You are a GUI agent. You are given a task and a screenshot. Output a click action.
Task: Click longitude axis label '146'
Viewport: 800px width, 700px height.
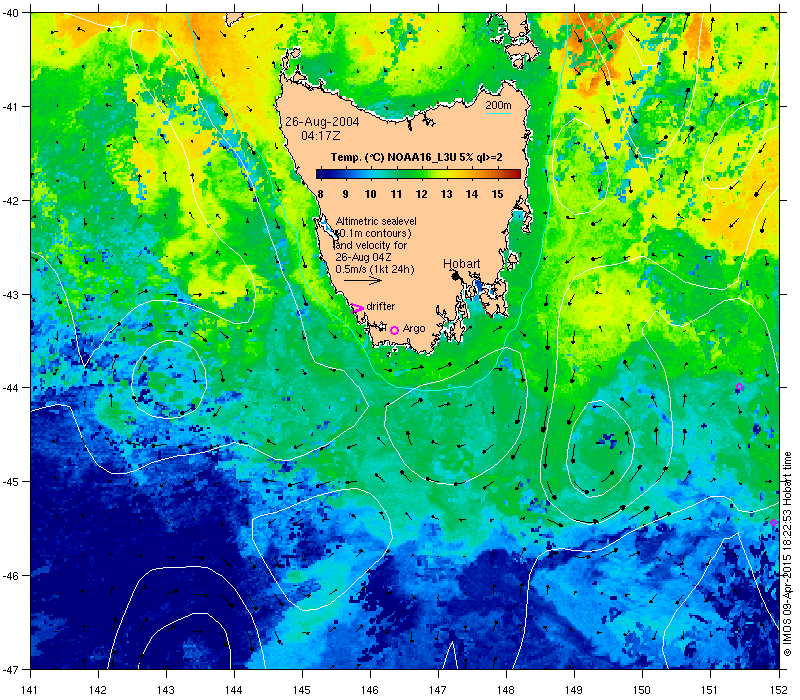point(370,690)
